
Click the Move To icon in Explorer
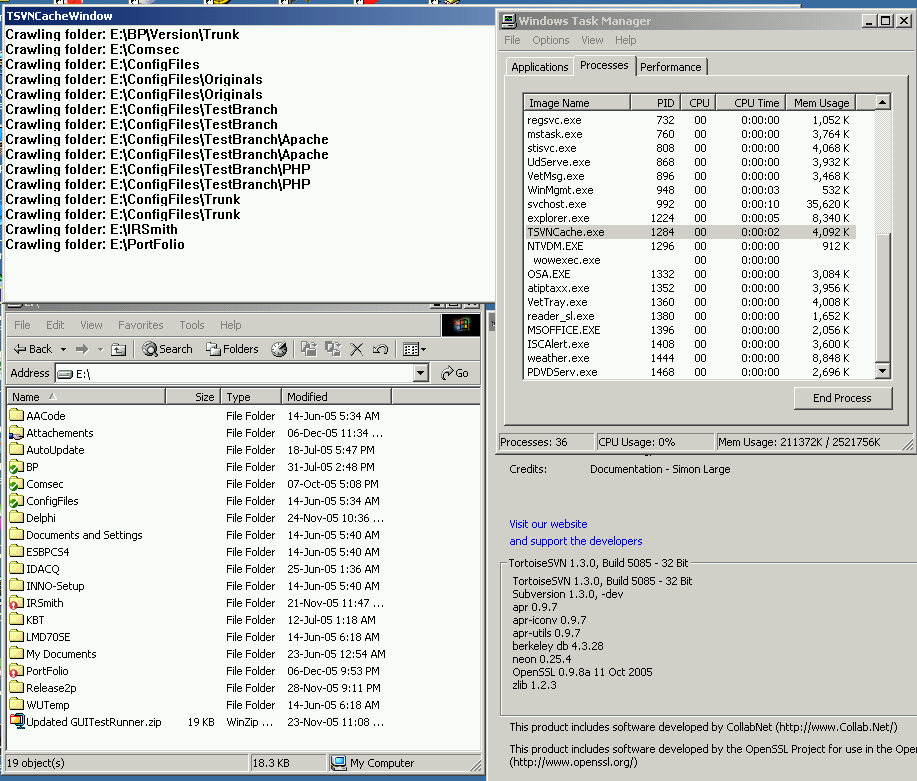click(309, 349)
